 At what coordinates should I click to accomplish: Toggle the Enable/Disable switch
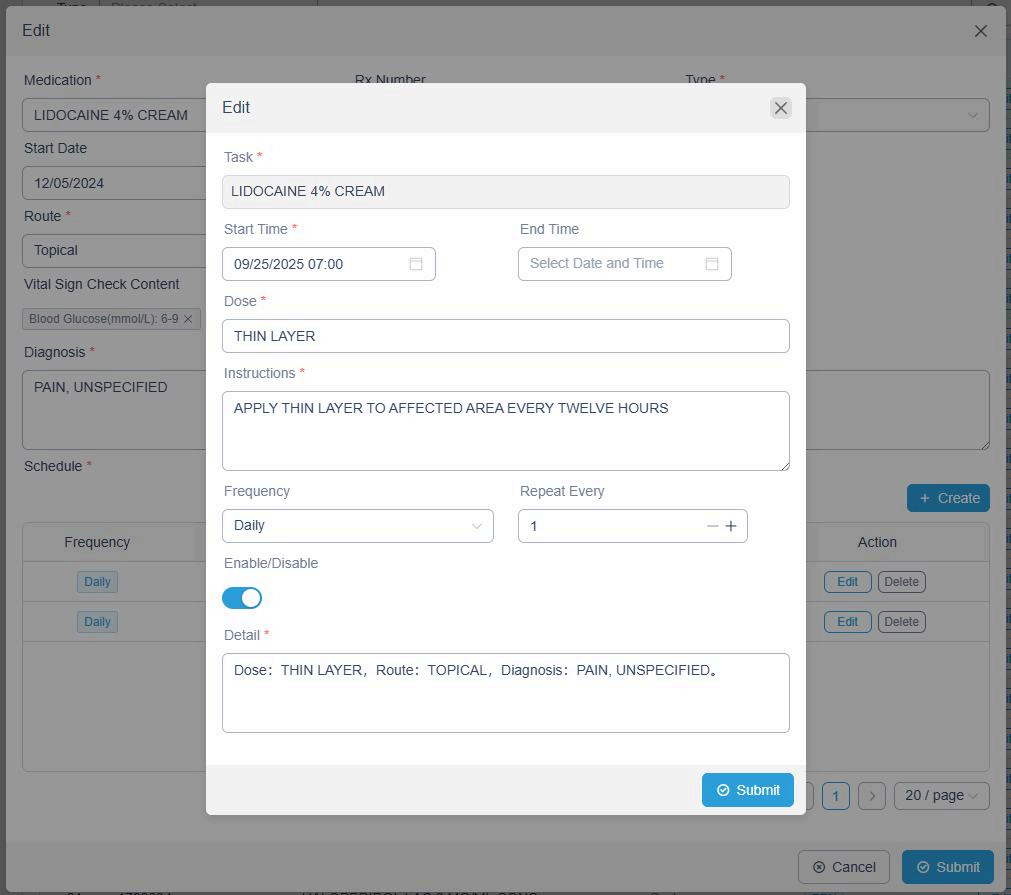click(242, 598)
